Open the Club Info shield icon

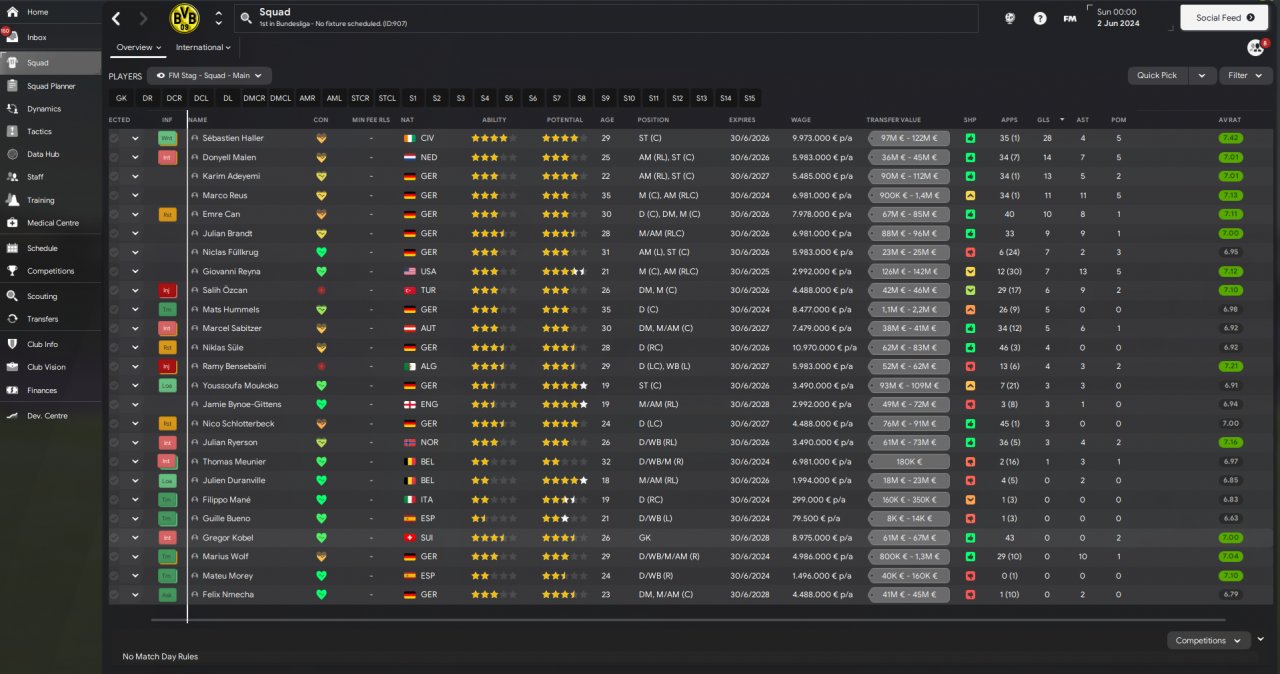[12, 344]
